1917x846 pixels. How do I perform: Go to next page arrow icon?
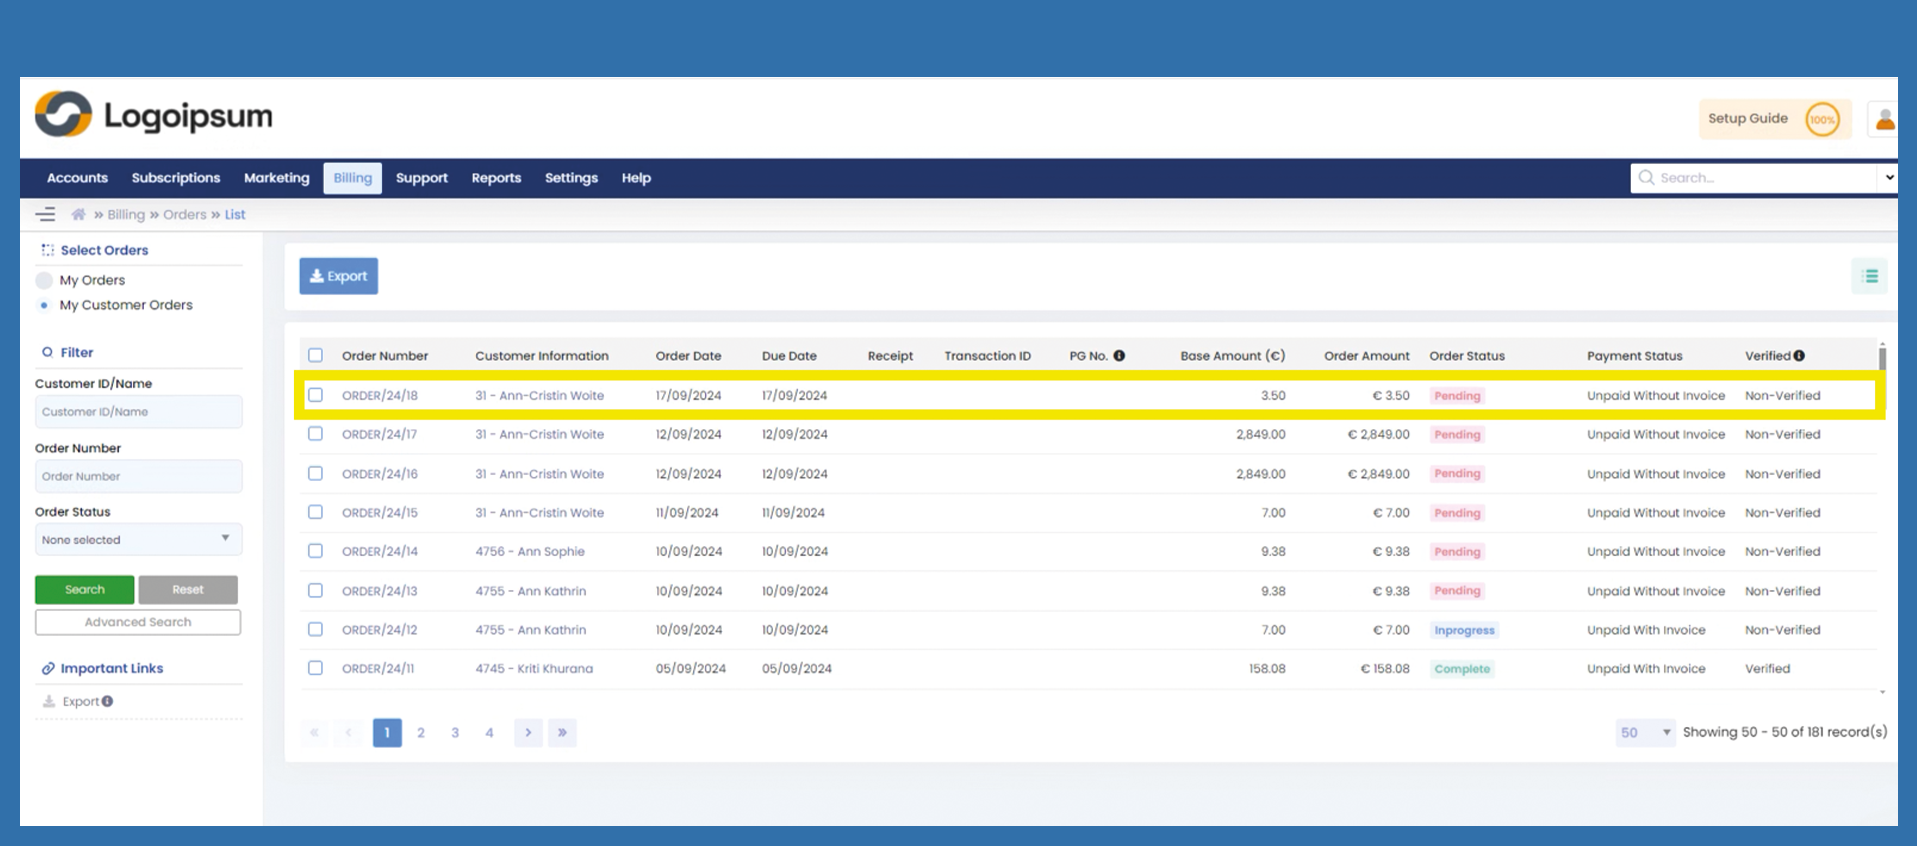528,733
